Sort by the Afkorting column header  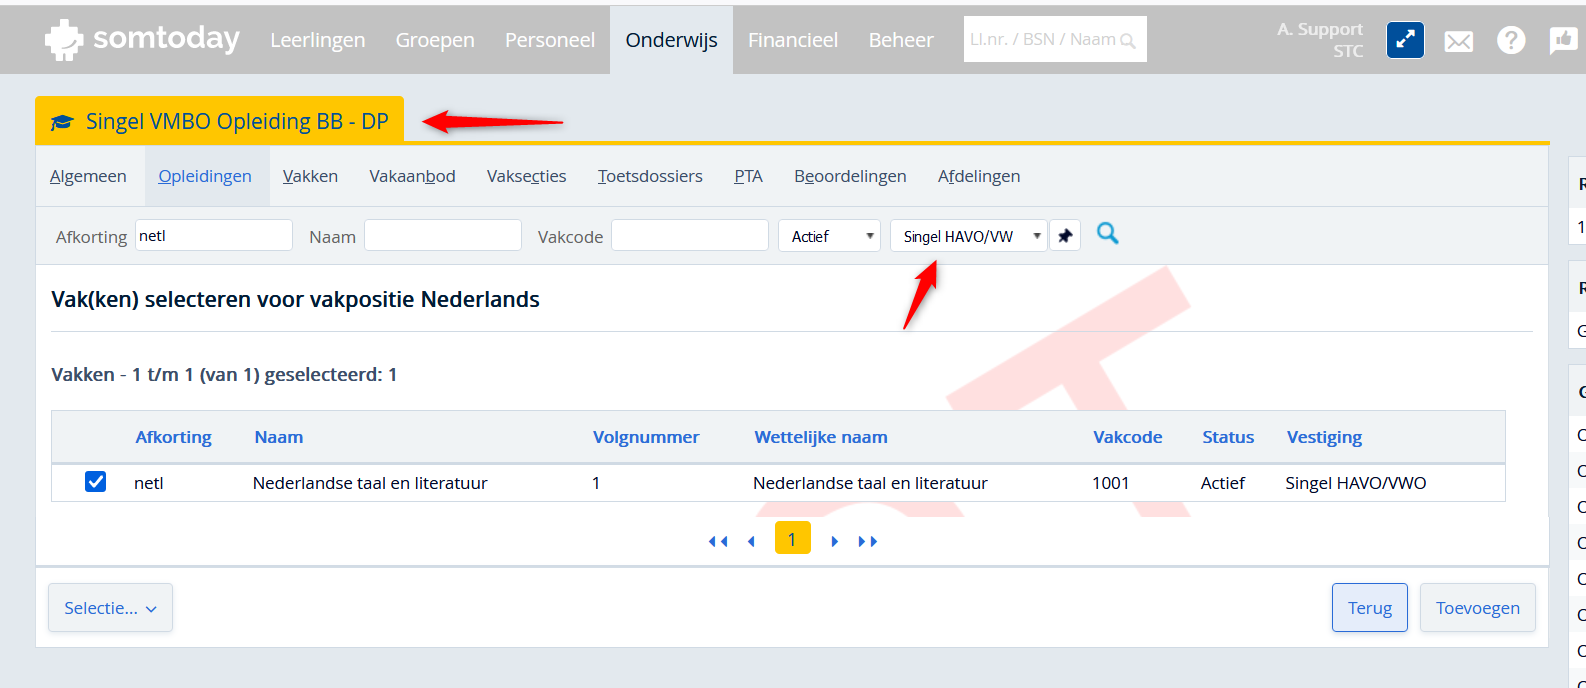coord(173,437)
